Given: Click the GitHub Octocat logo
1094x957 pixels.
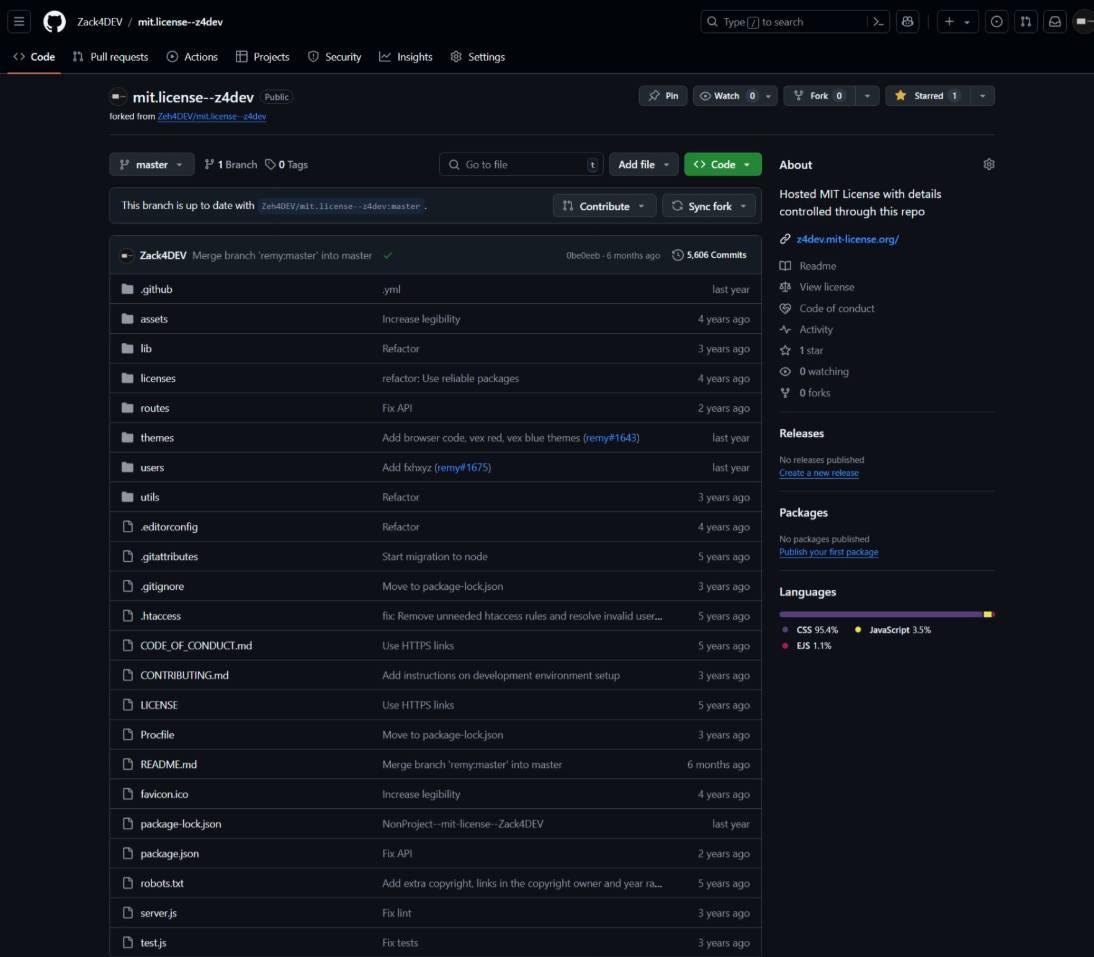Looking at the screenshot, I should click(54, 22).
